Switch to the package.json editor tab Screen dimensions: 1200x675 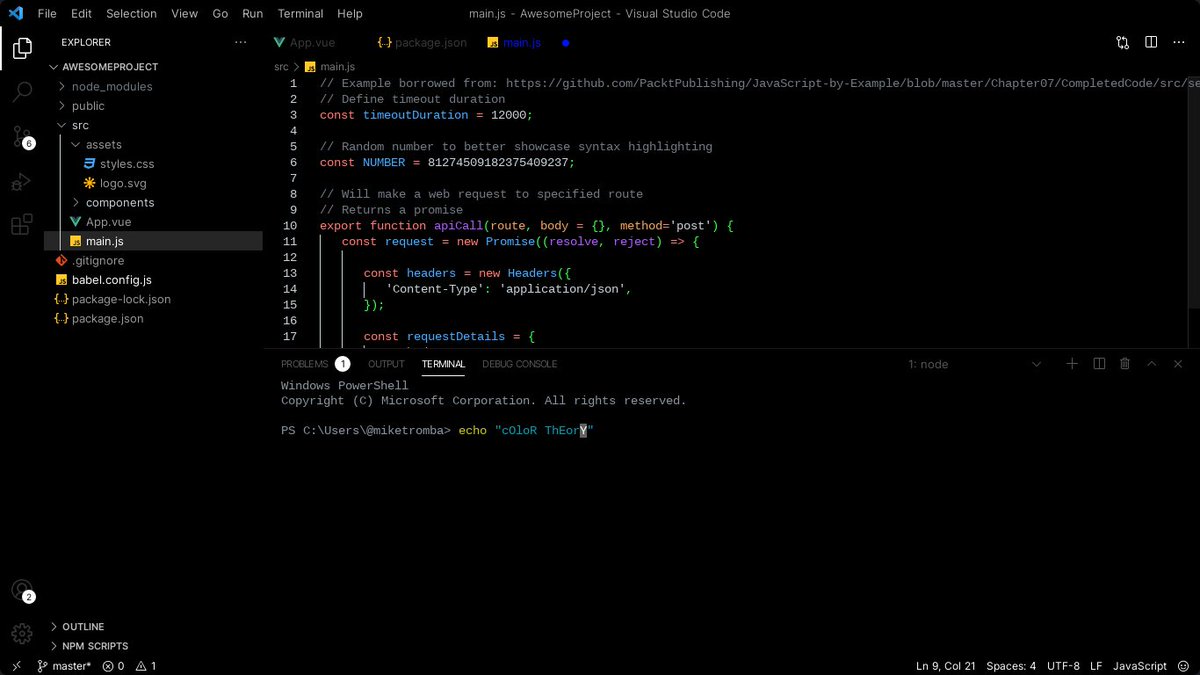[x=422, y=43]
